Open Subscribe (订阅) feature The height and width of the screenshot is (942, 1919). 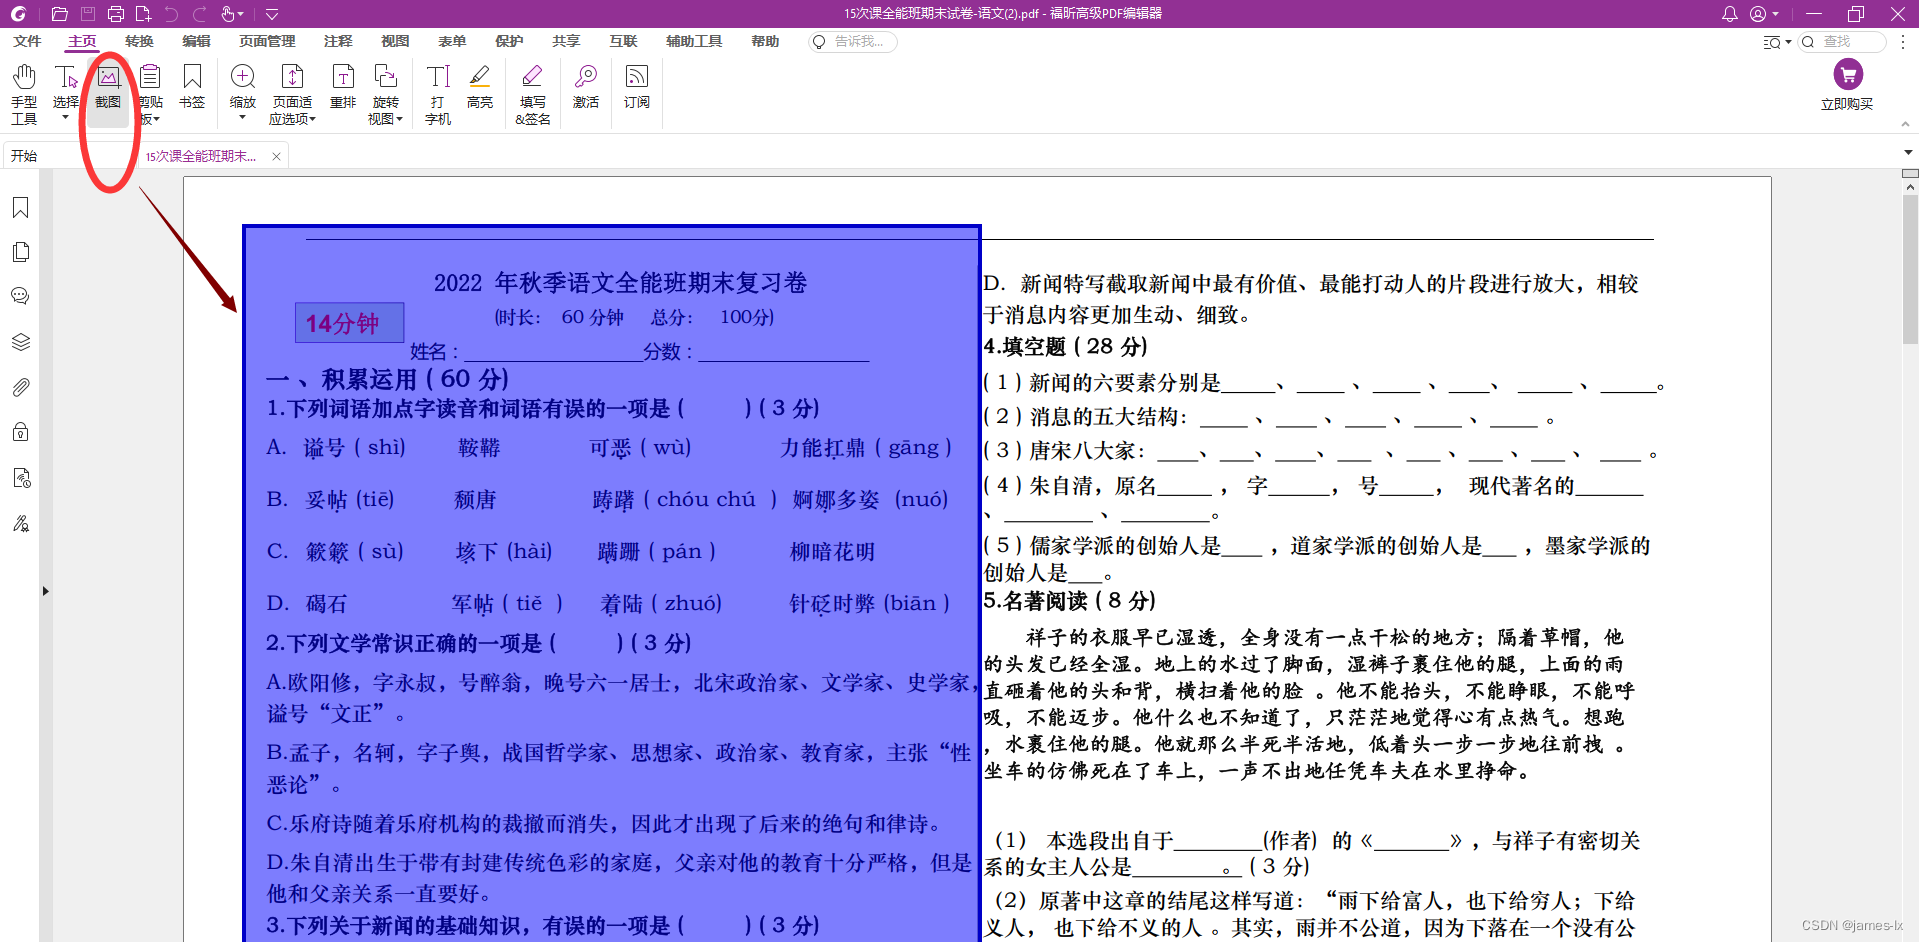(x=636, y=90)
